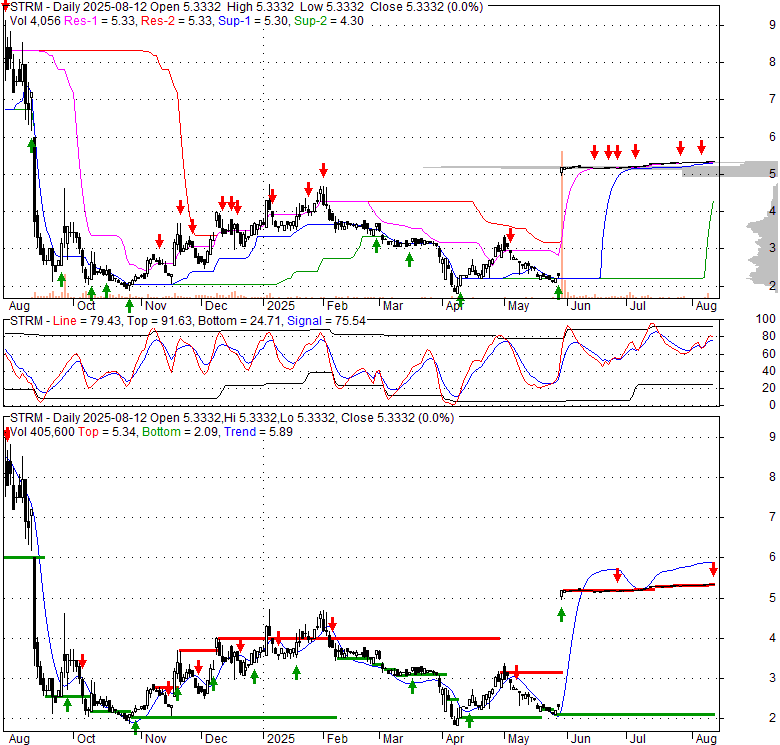The width and height of the screenshot is (780, 745).
Task: Click the 40 tick on the oscillator axis
Action: pos(769,371)
